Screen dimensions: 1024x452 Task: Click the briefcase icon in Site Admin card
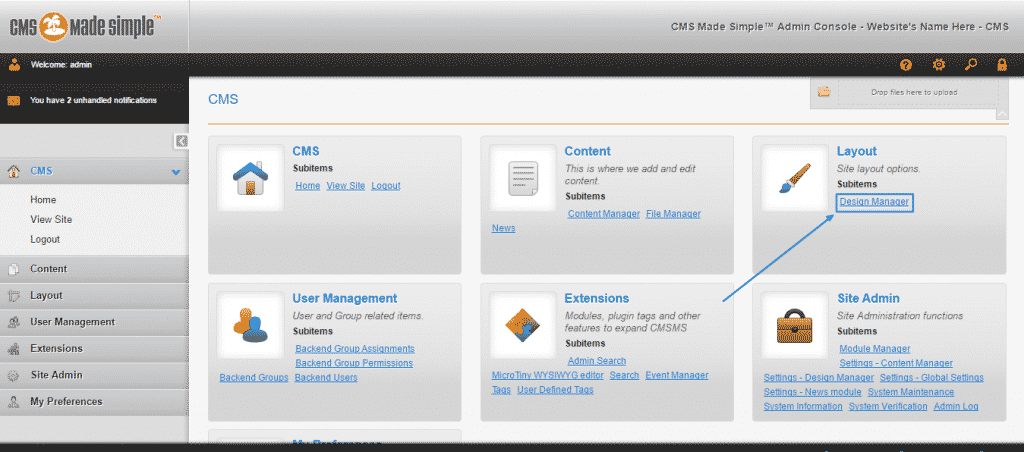[x=795, y=325]
